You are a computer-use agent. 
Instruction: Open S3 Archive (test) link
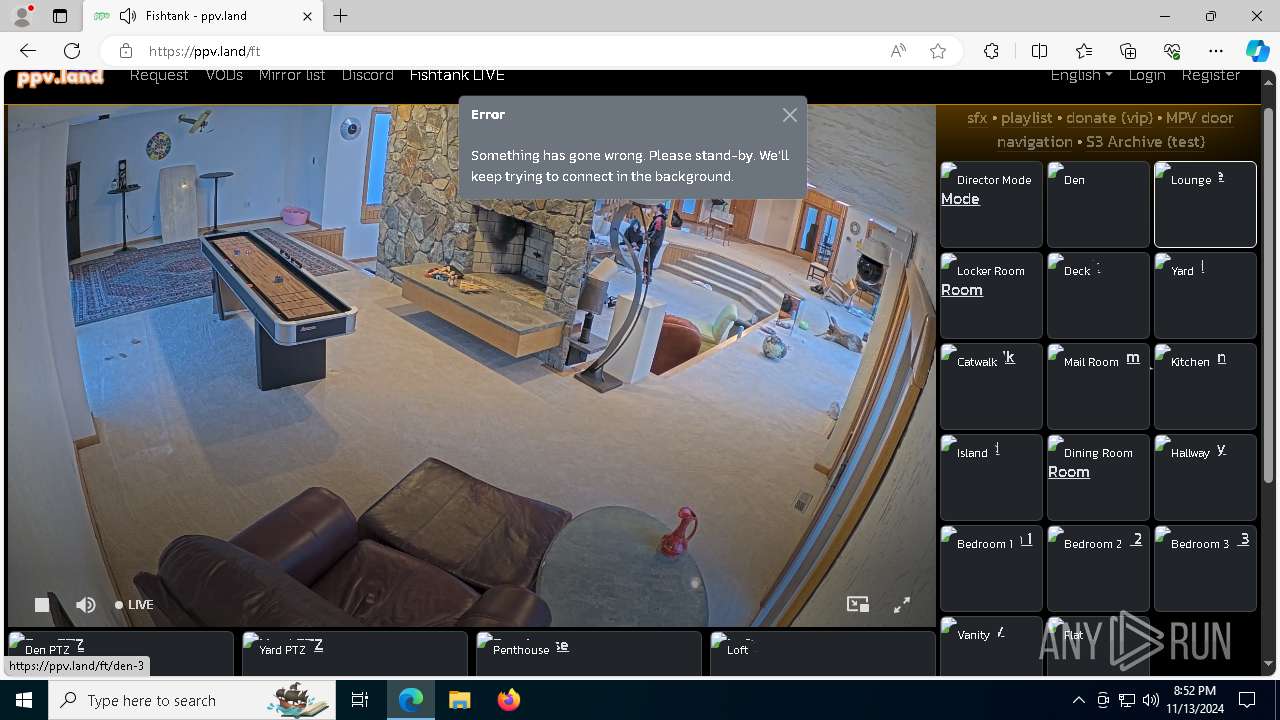[x=1145, y=142]
